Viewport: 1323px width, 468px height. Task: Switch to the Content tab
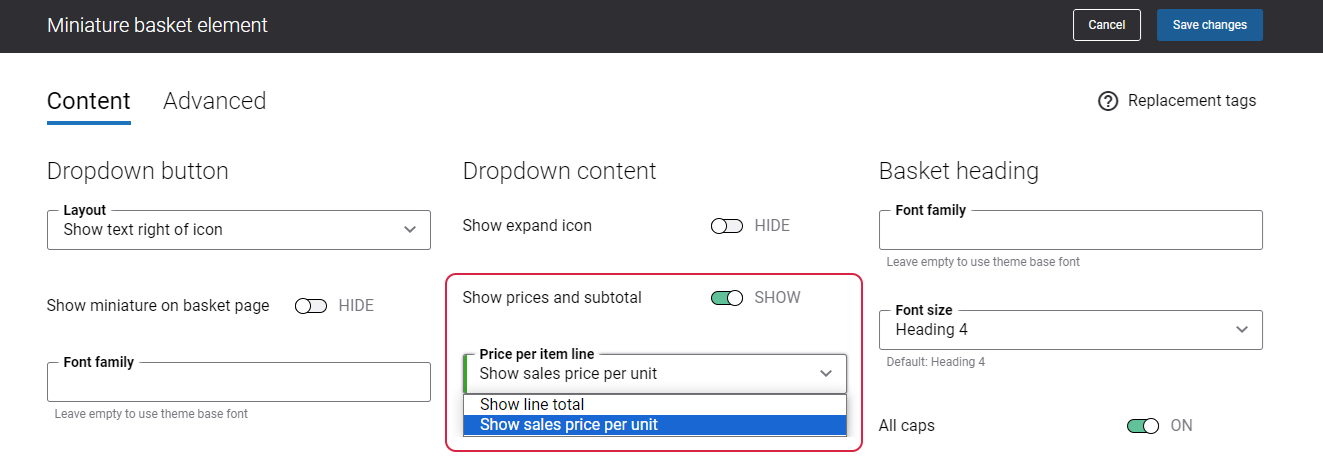click(89, 101)
